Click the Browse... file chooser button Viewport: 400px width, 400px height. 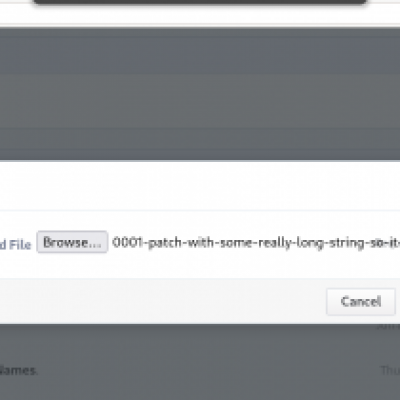pyautogui.click(x=72, y=242)
